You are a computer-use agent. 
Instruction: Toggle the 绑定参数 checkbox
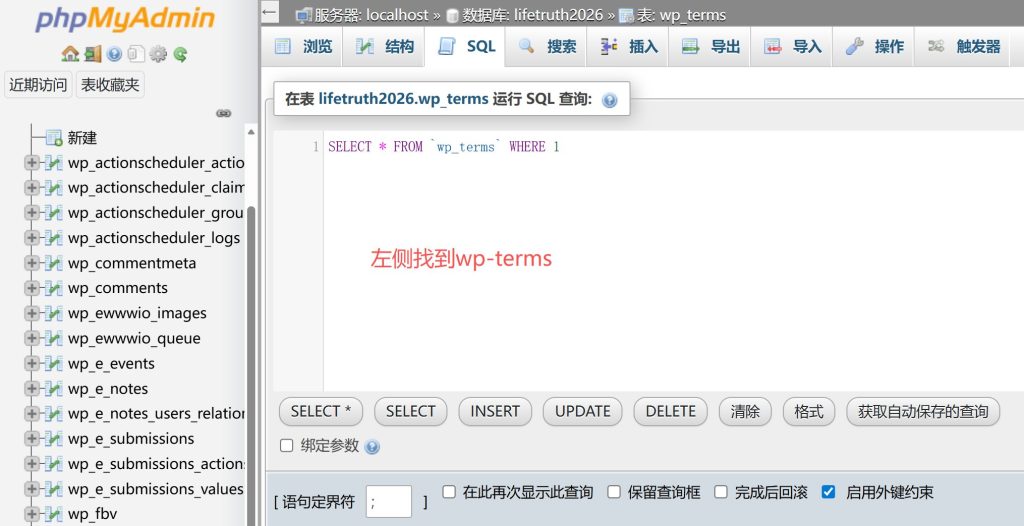pos(286,446)
